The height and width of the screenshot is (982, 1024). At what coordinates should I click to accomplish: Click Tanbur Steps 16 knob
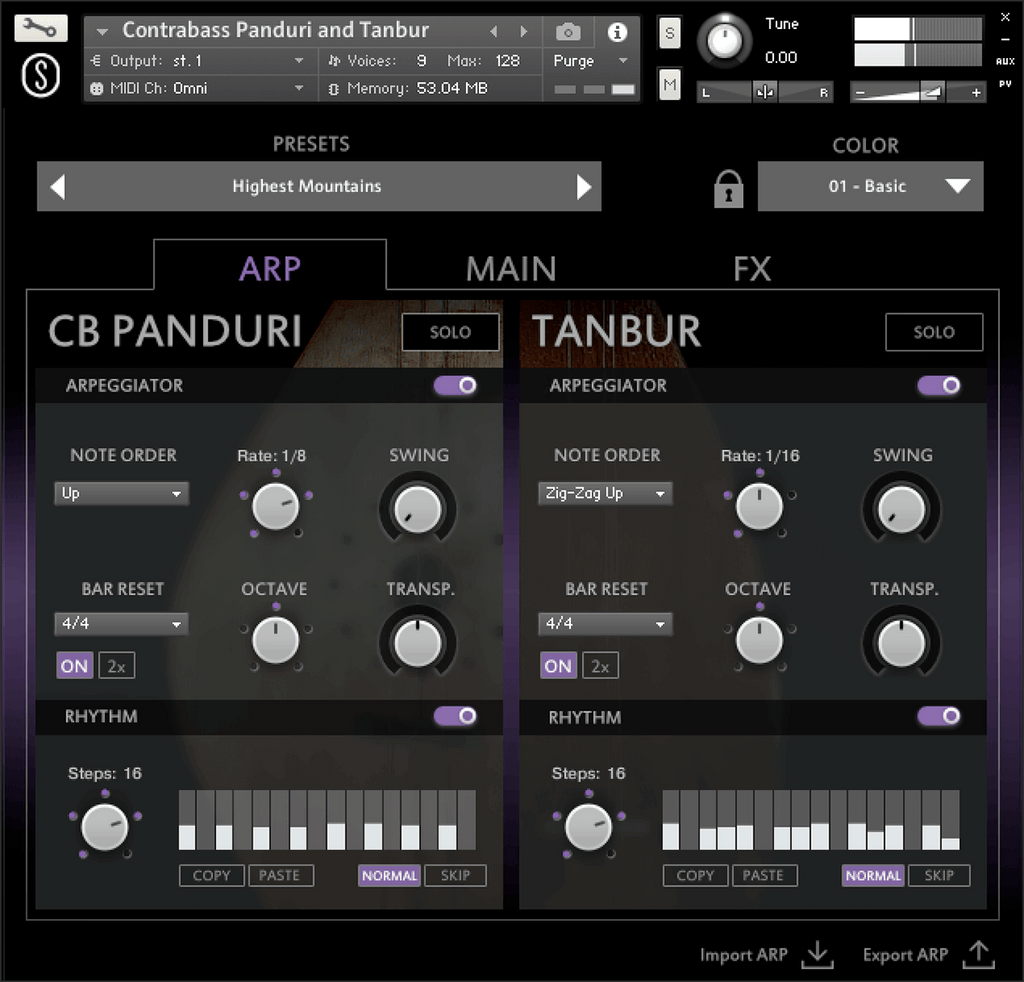point(588,827)
